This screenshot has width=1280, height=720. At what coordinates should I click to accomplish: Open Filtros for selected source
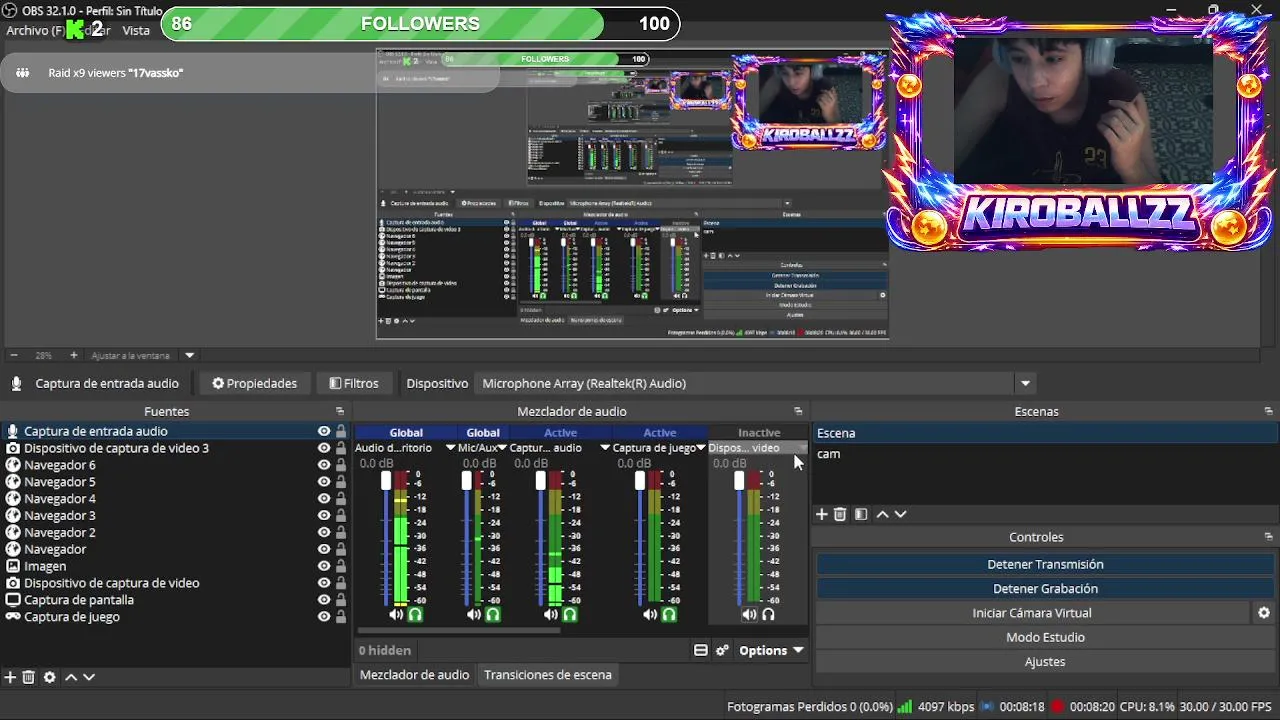point(354,383)
